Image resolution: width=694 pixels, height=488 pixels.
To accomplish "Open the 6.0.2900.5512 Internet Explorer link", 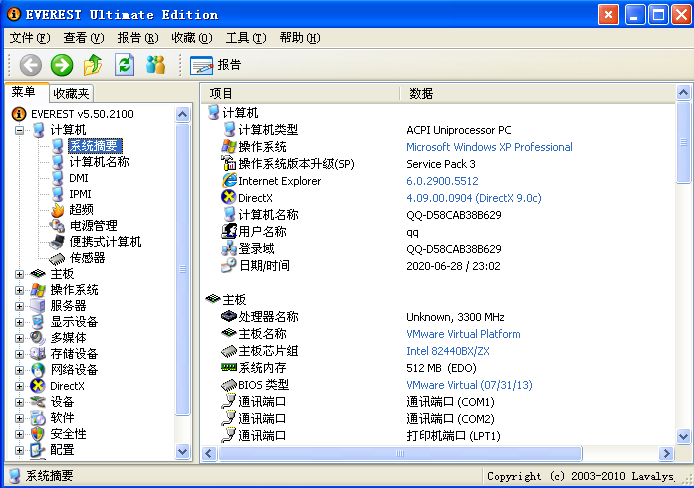I will click(x=442, y=181).
